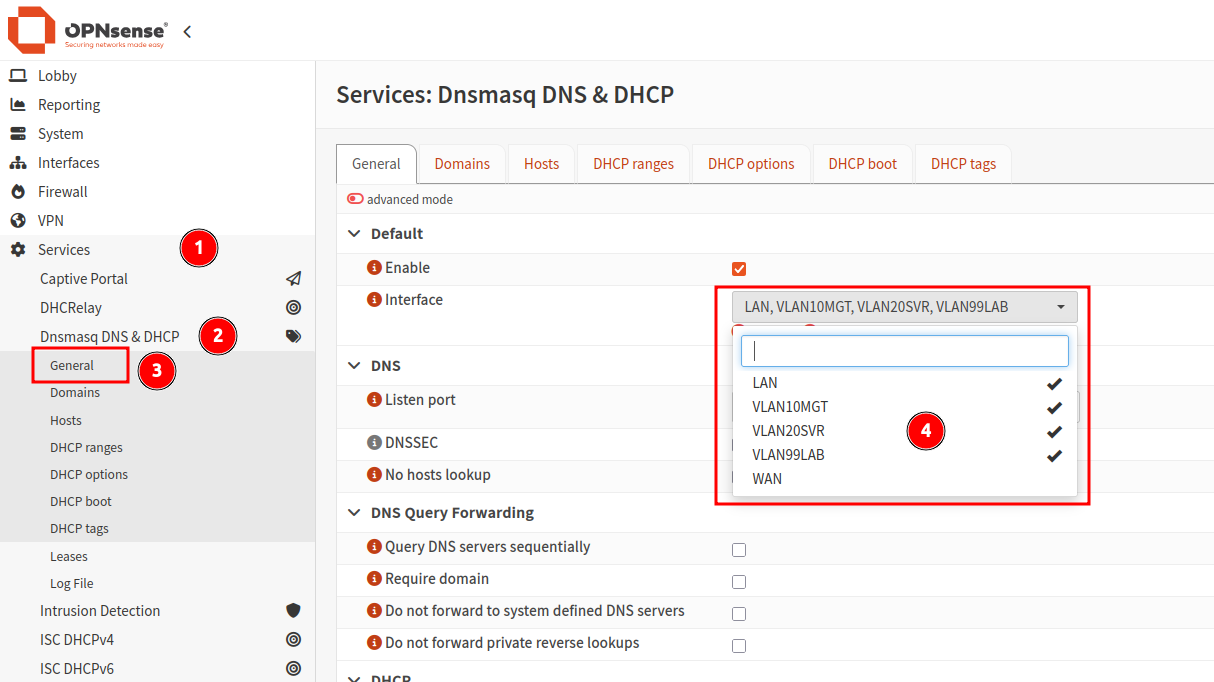Viewport: 1214px width, 682px height.
Task: Click the Captive Portal paper plane icon
Action: [293, 279]
